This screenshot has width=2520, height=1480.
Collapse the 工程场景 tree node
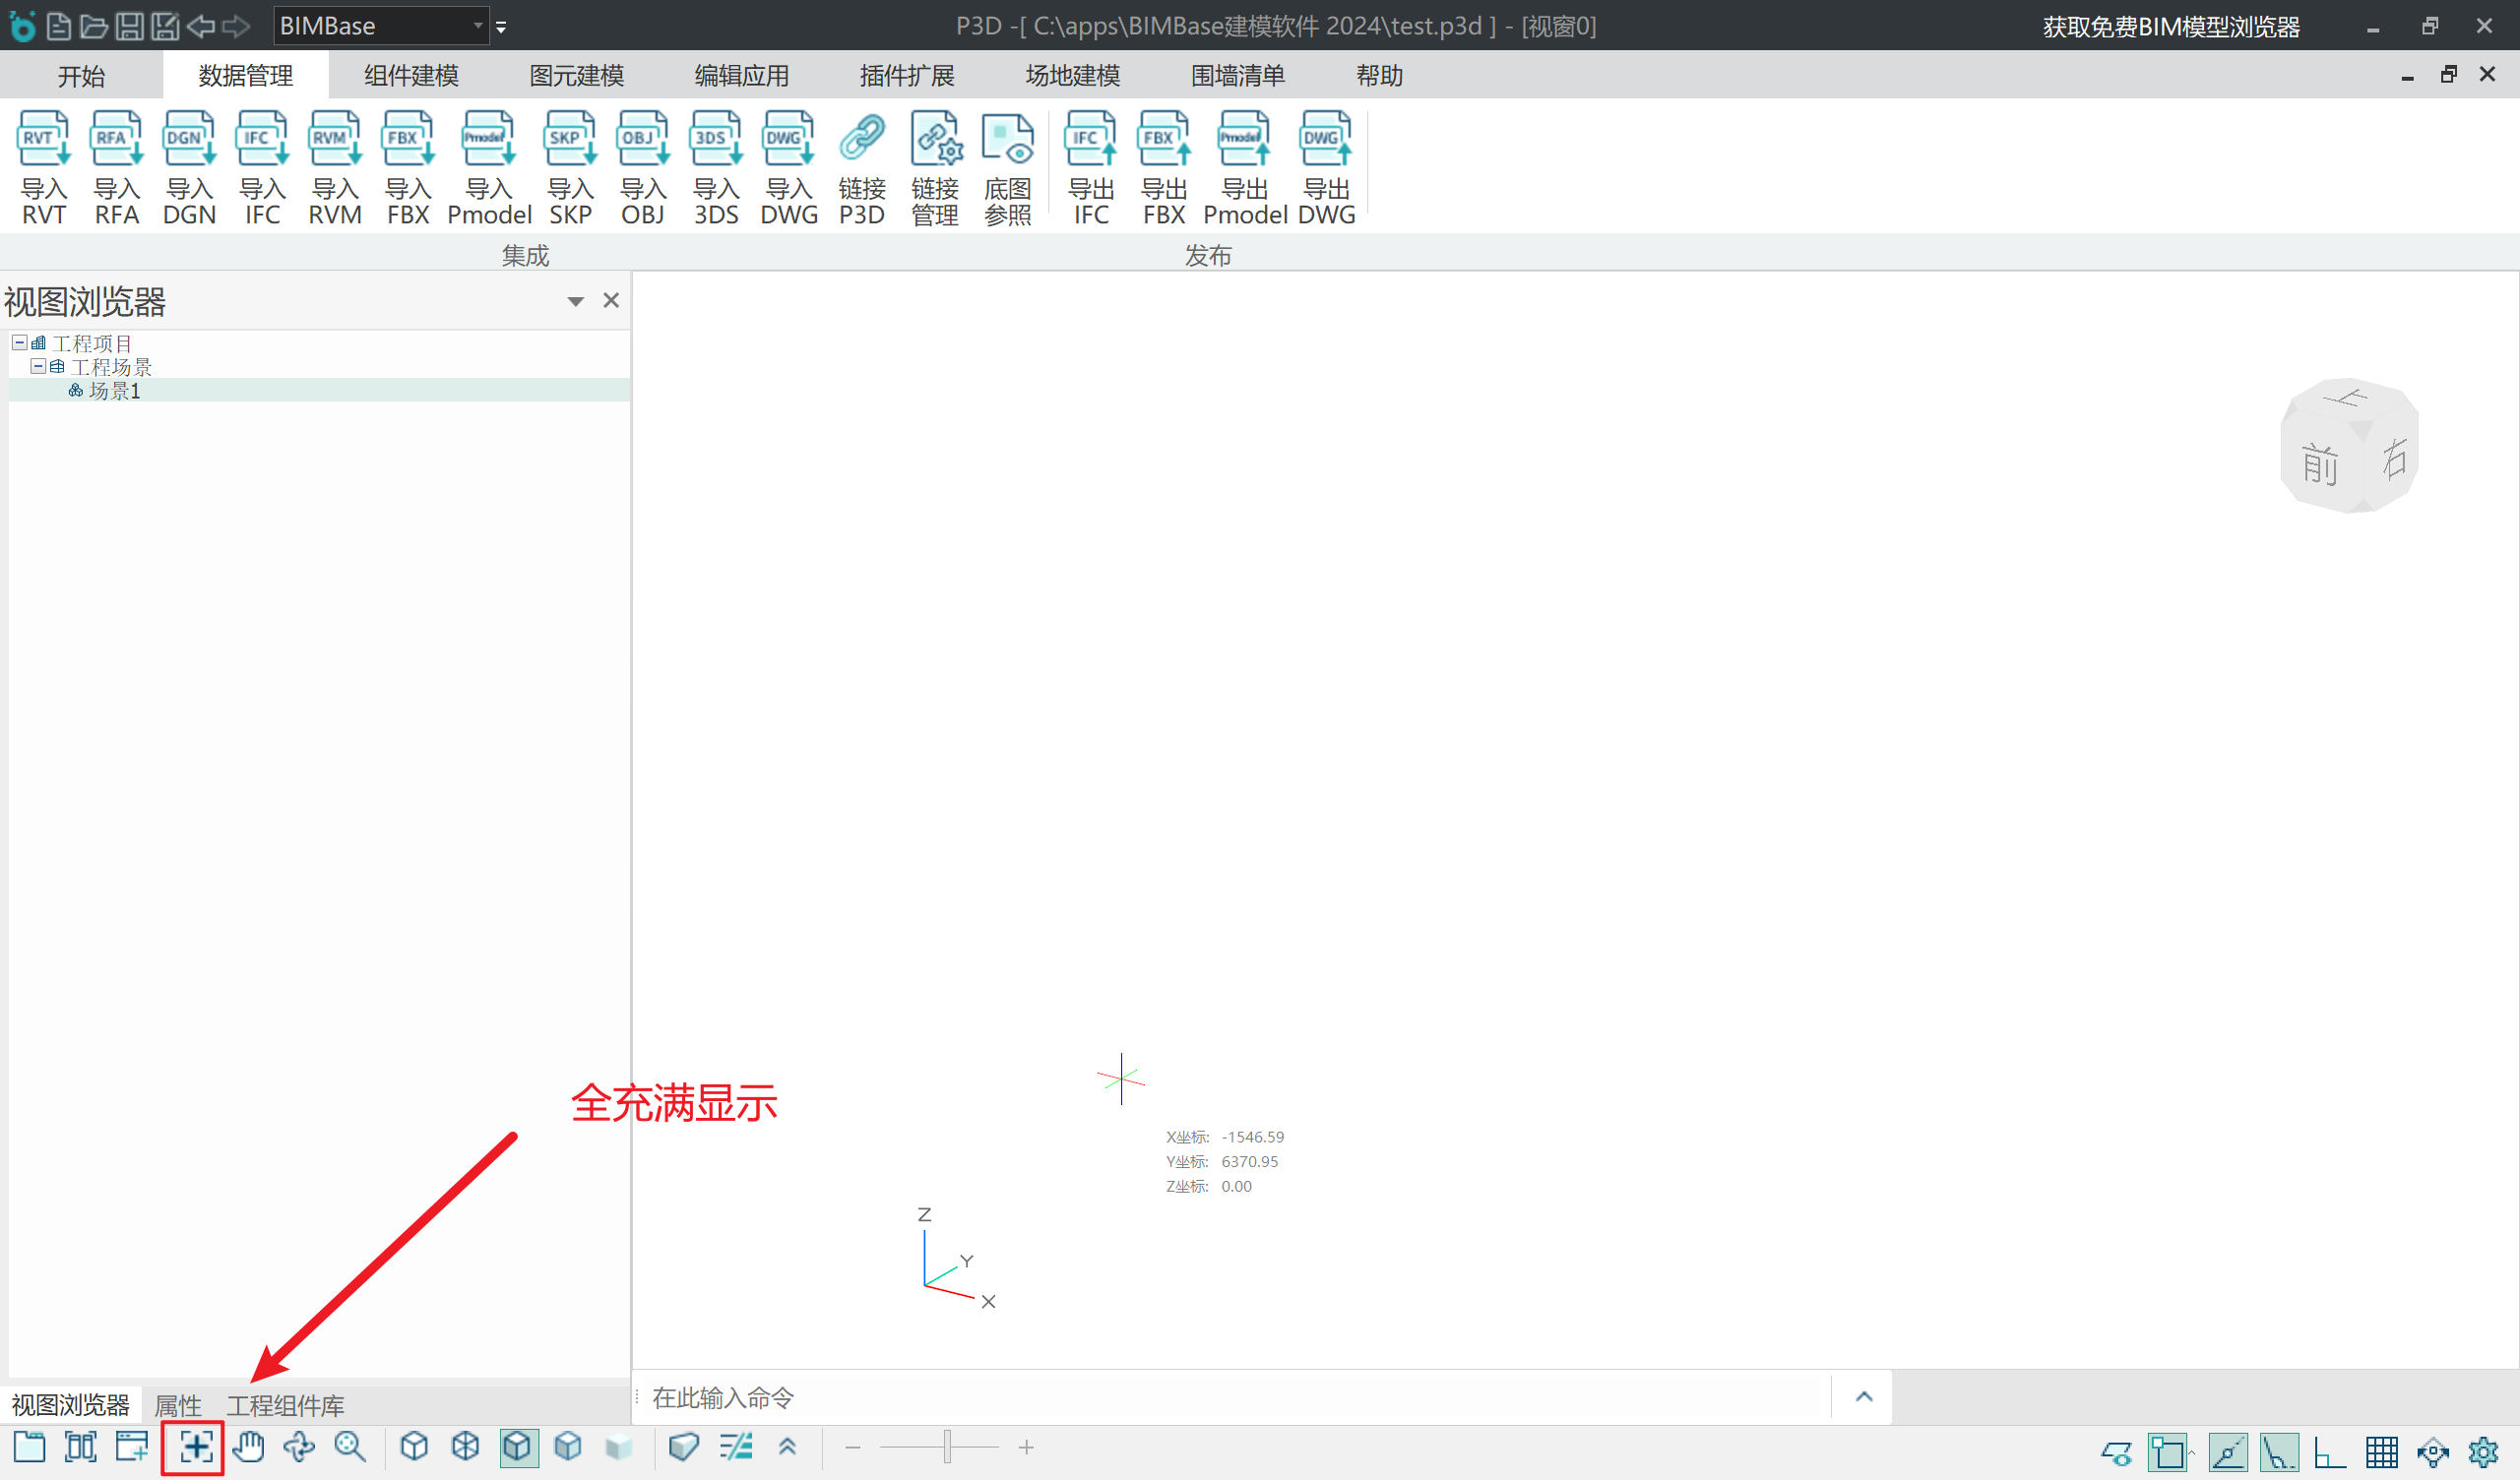[x=38, y=367]
